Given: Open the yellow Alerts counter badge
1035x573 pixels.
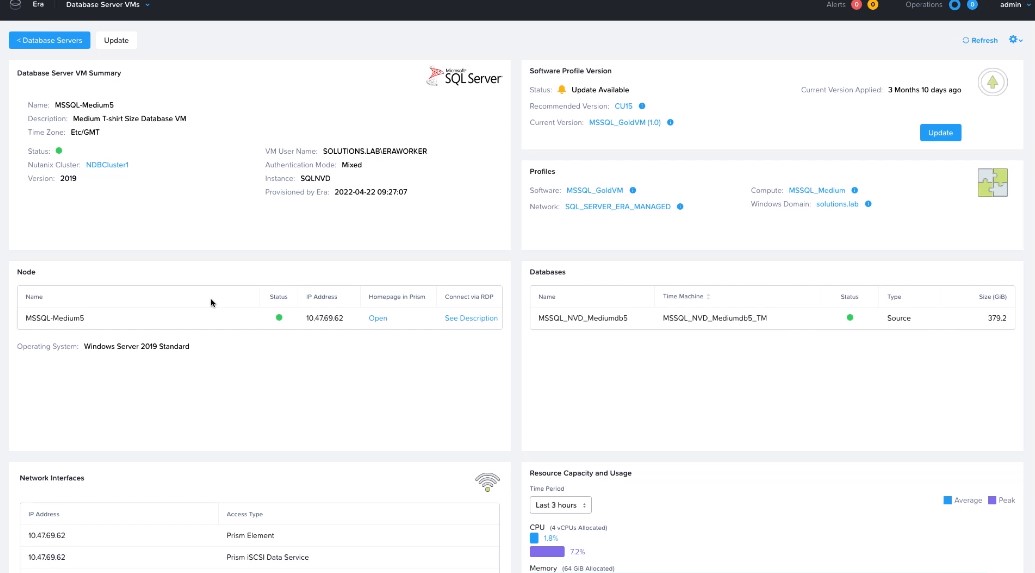Looking at the screenshot, I should (x=873, y=5).
